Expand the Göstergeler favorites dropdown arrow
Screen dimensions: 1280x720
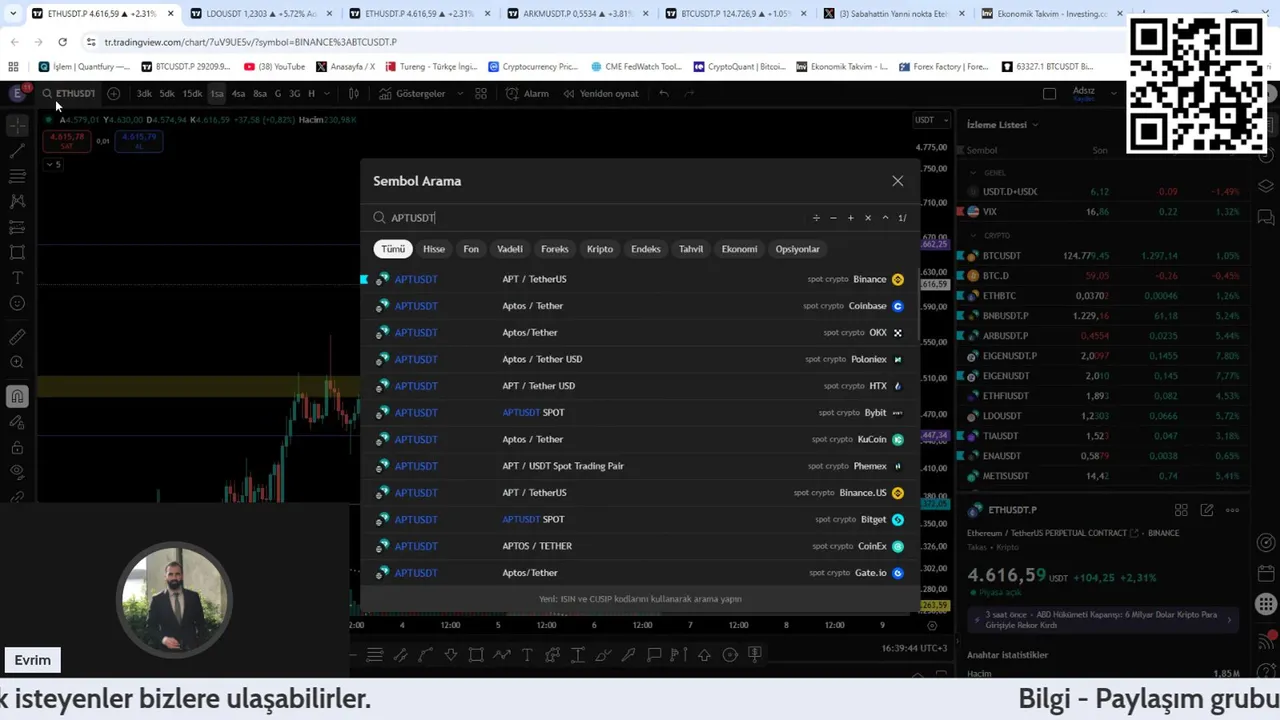coord(460,93)
